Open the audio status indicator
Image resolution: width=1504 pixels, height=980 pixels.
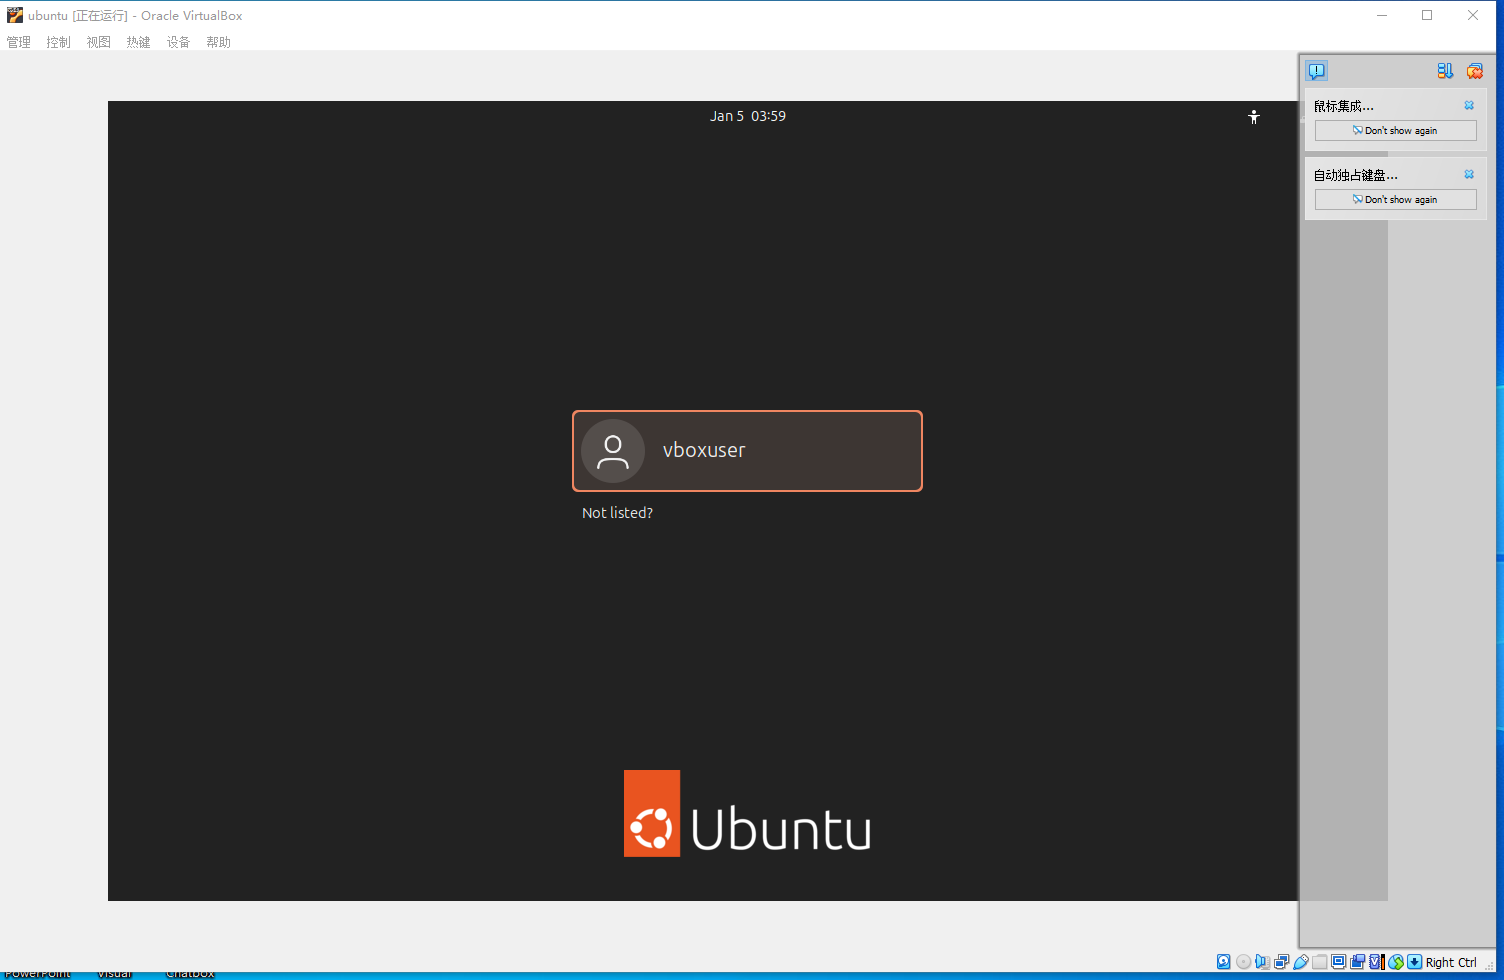coord(1262,962)
